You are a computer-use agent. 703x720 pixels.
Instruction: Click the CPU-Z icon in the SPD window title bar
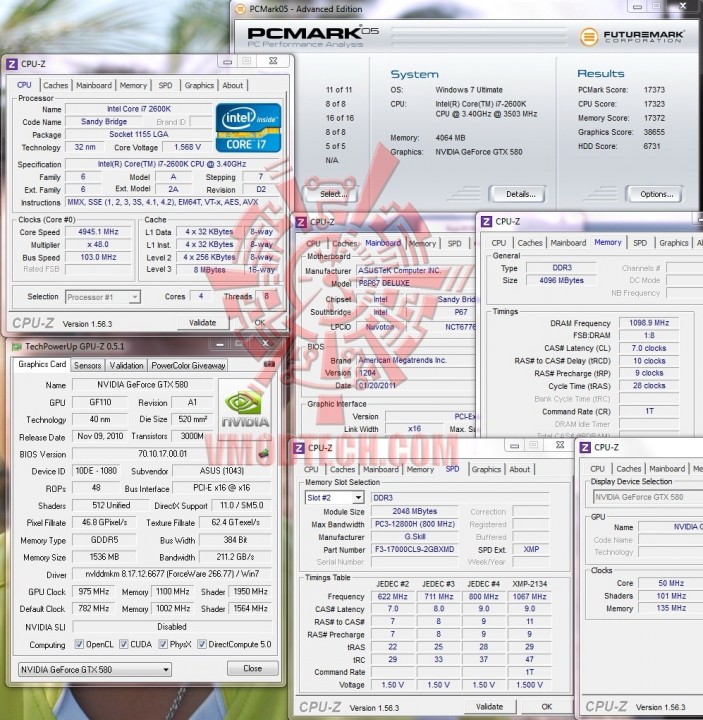point(299,448)
